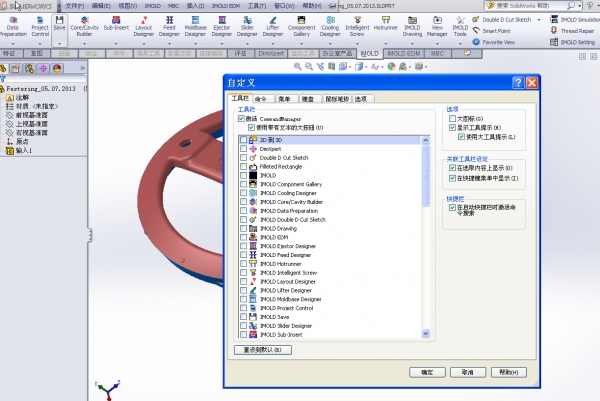The height and width of the screenshot is (401, 600).
Task: Open Project Control in the IMOLD ribbon
Action: (40, 26)
